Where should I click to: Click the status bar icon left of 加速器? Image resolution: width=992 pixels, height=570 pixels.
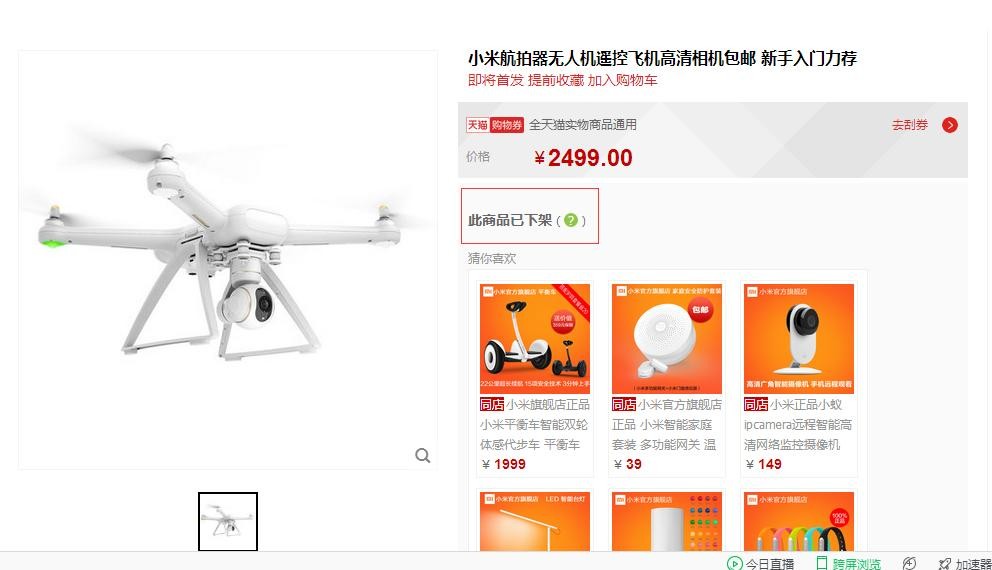909,563
